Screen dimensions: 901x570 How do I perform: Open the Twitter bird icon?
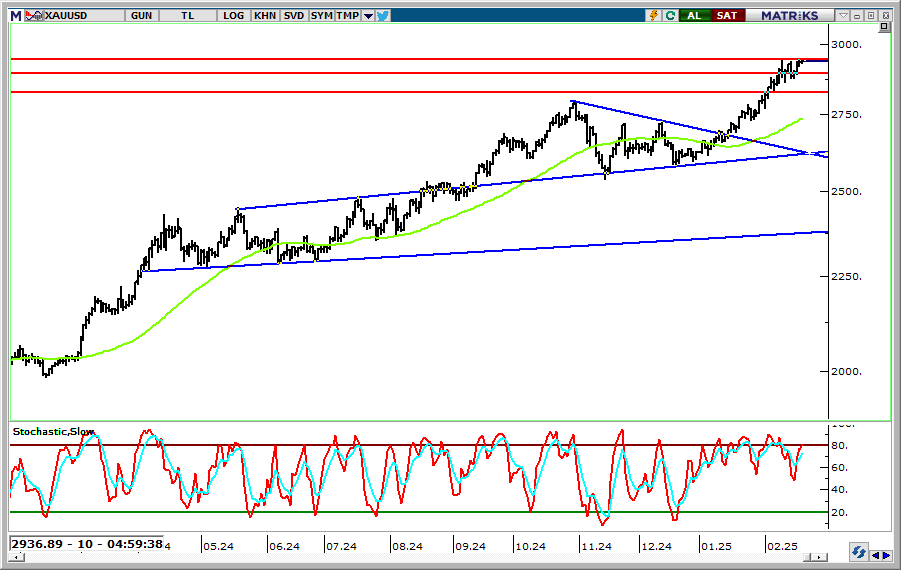[383, 15]
